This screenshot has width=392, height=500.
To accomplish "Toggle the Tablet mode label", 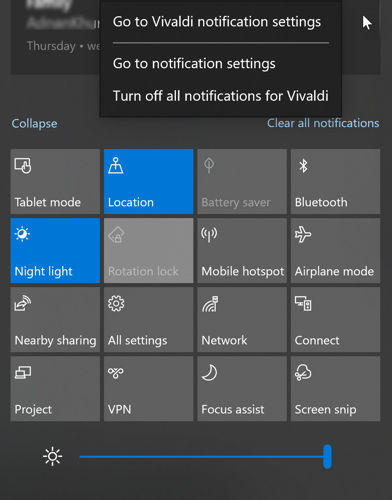I will click(x=48, y=202).
